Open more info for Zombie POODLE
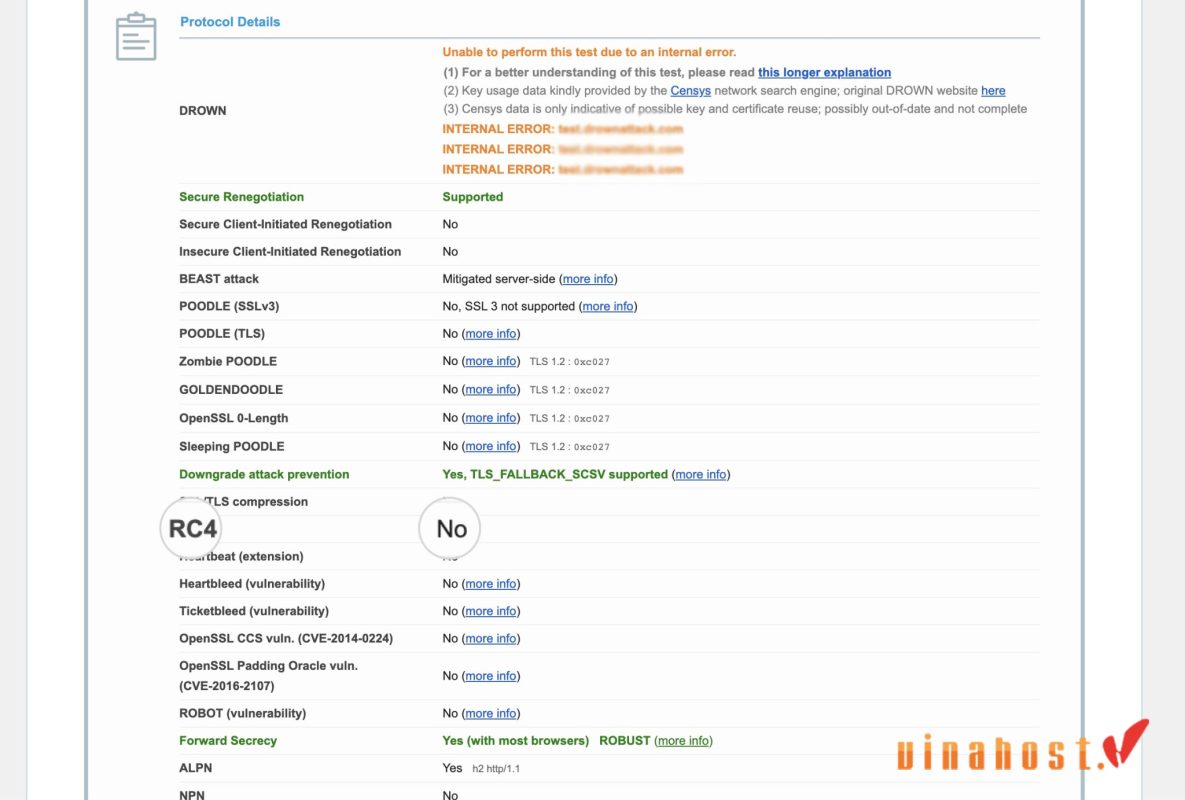This screenshot has width=1185, height=800. click(491, 361)
